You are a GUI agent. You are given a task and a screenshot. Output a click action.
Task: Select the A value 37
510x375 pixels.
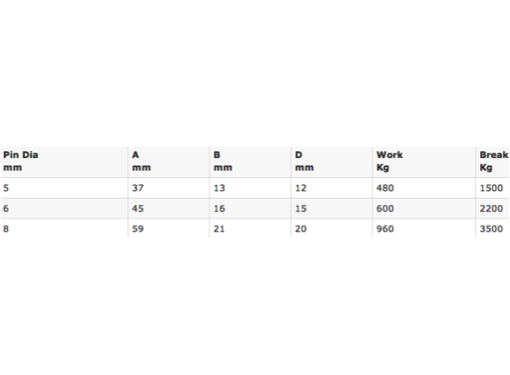[138, 188]
